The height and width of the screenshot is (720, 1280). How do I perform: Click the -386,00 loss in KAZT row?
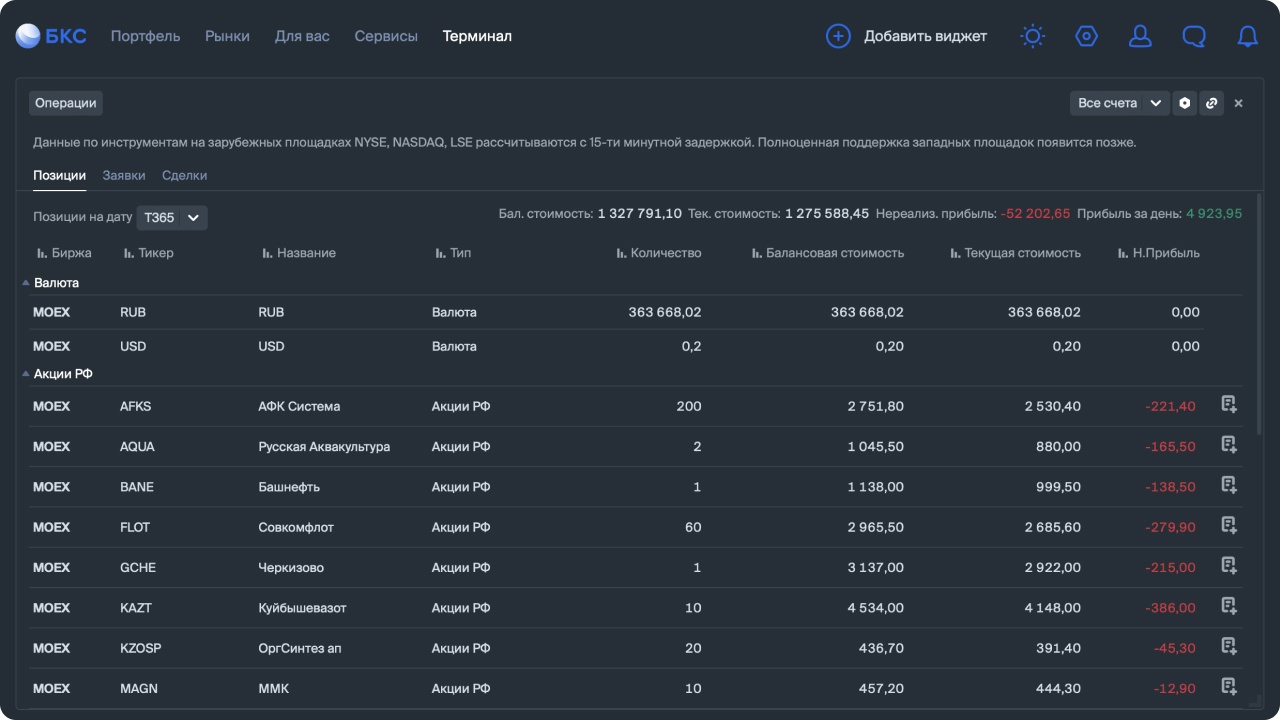point(1171,607)
